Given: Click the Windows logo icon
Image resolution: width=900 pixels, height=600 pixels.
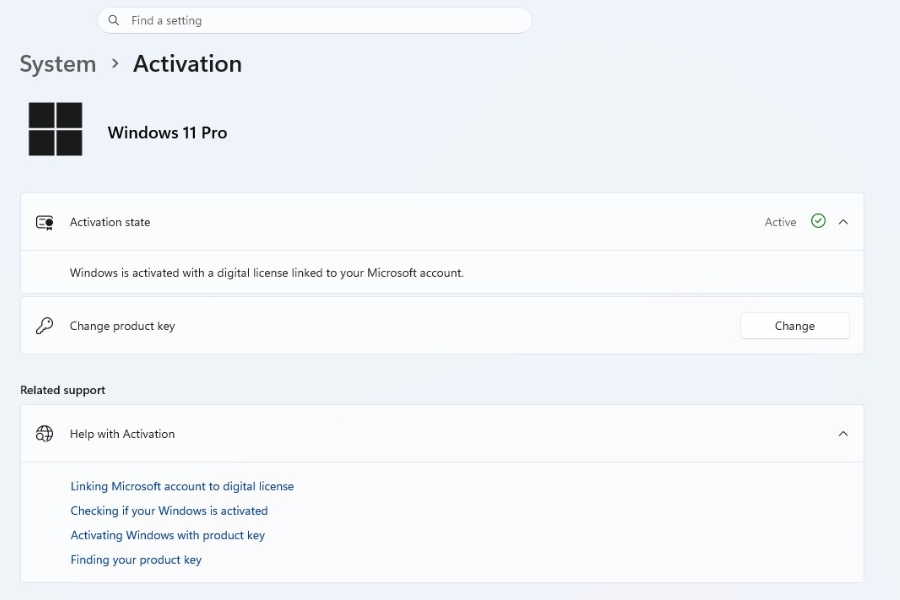Looking at the screenshot, I should [x=56, y=129].
